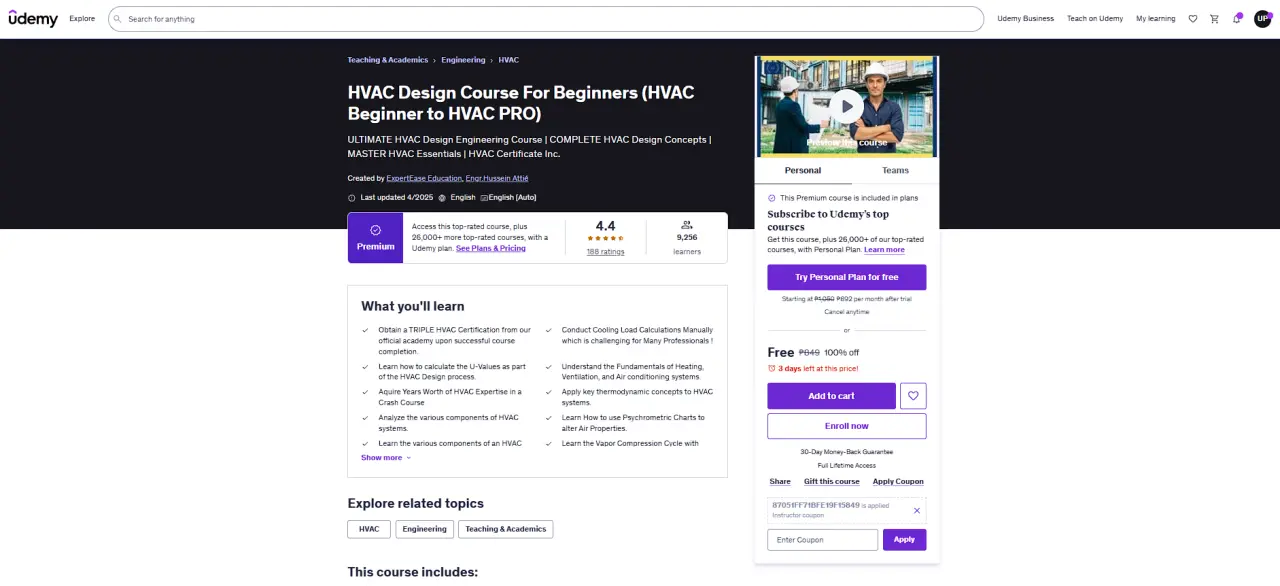The image size is (1280, 586).
Task: Open the shopping cart icon
Action: pyautogui.click(x=1214, y=19)
